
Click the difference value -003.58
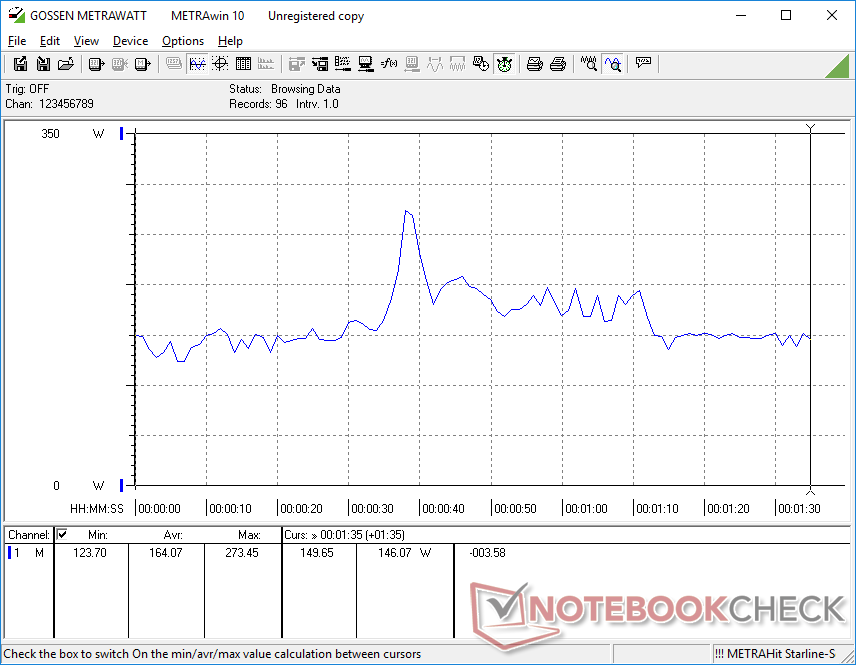pyautogui.click(x=488, y=553)
